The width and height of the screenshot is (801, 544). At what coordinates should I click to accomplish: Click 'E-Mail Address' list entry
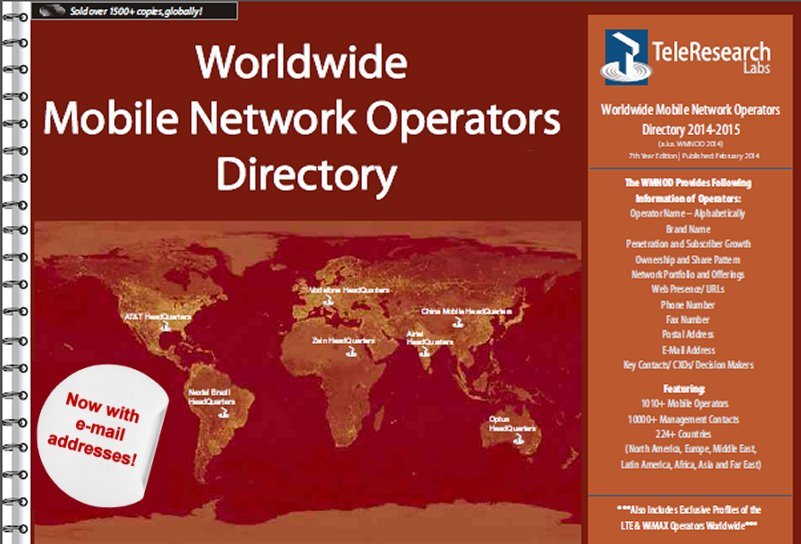click(x=688, y=350)
